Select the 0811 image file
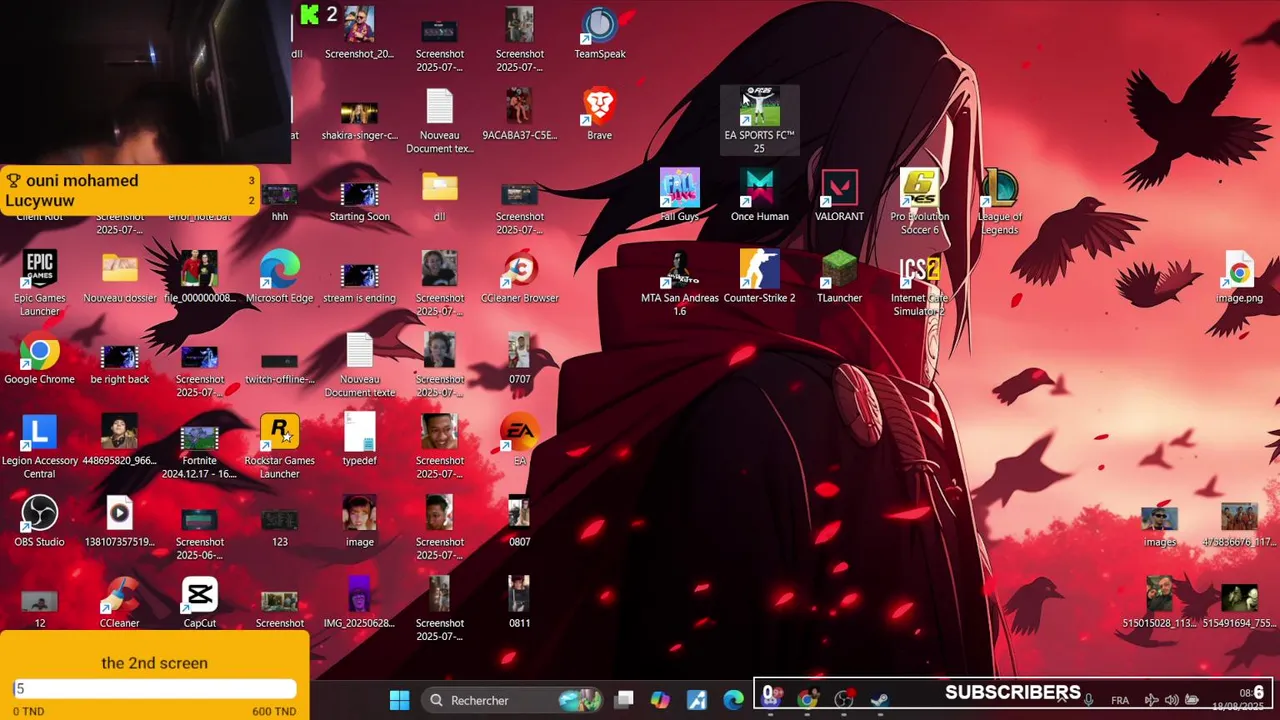 [x=519, y=603]
